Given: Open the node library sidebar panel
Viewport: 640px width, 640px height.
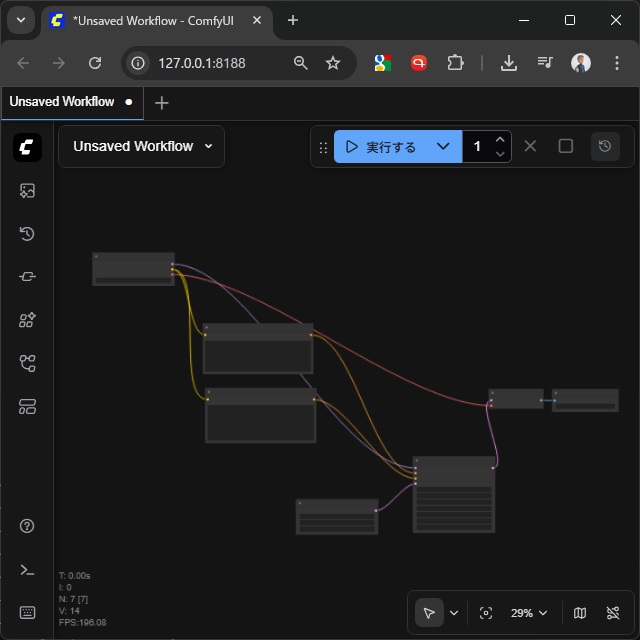Looking at the screenshot, I should (x=27, y=277).
